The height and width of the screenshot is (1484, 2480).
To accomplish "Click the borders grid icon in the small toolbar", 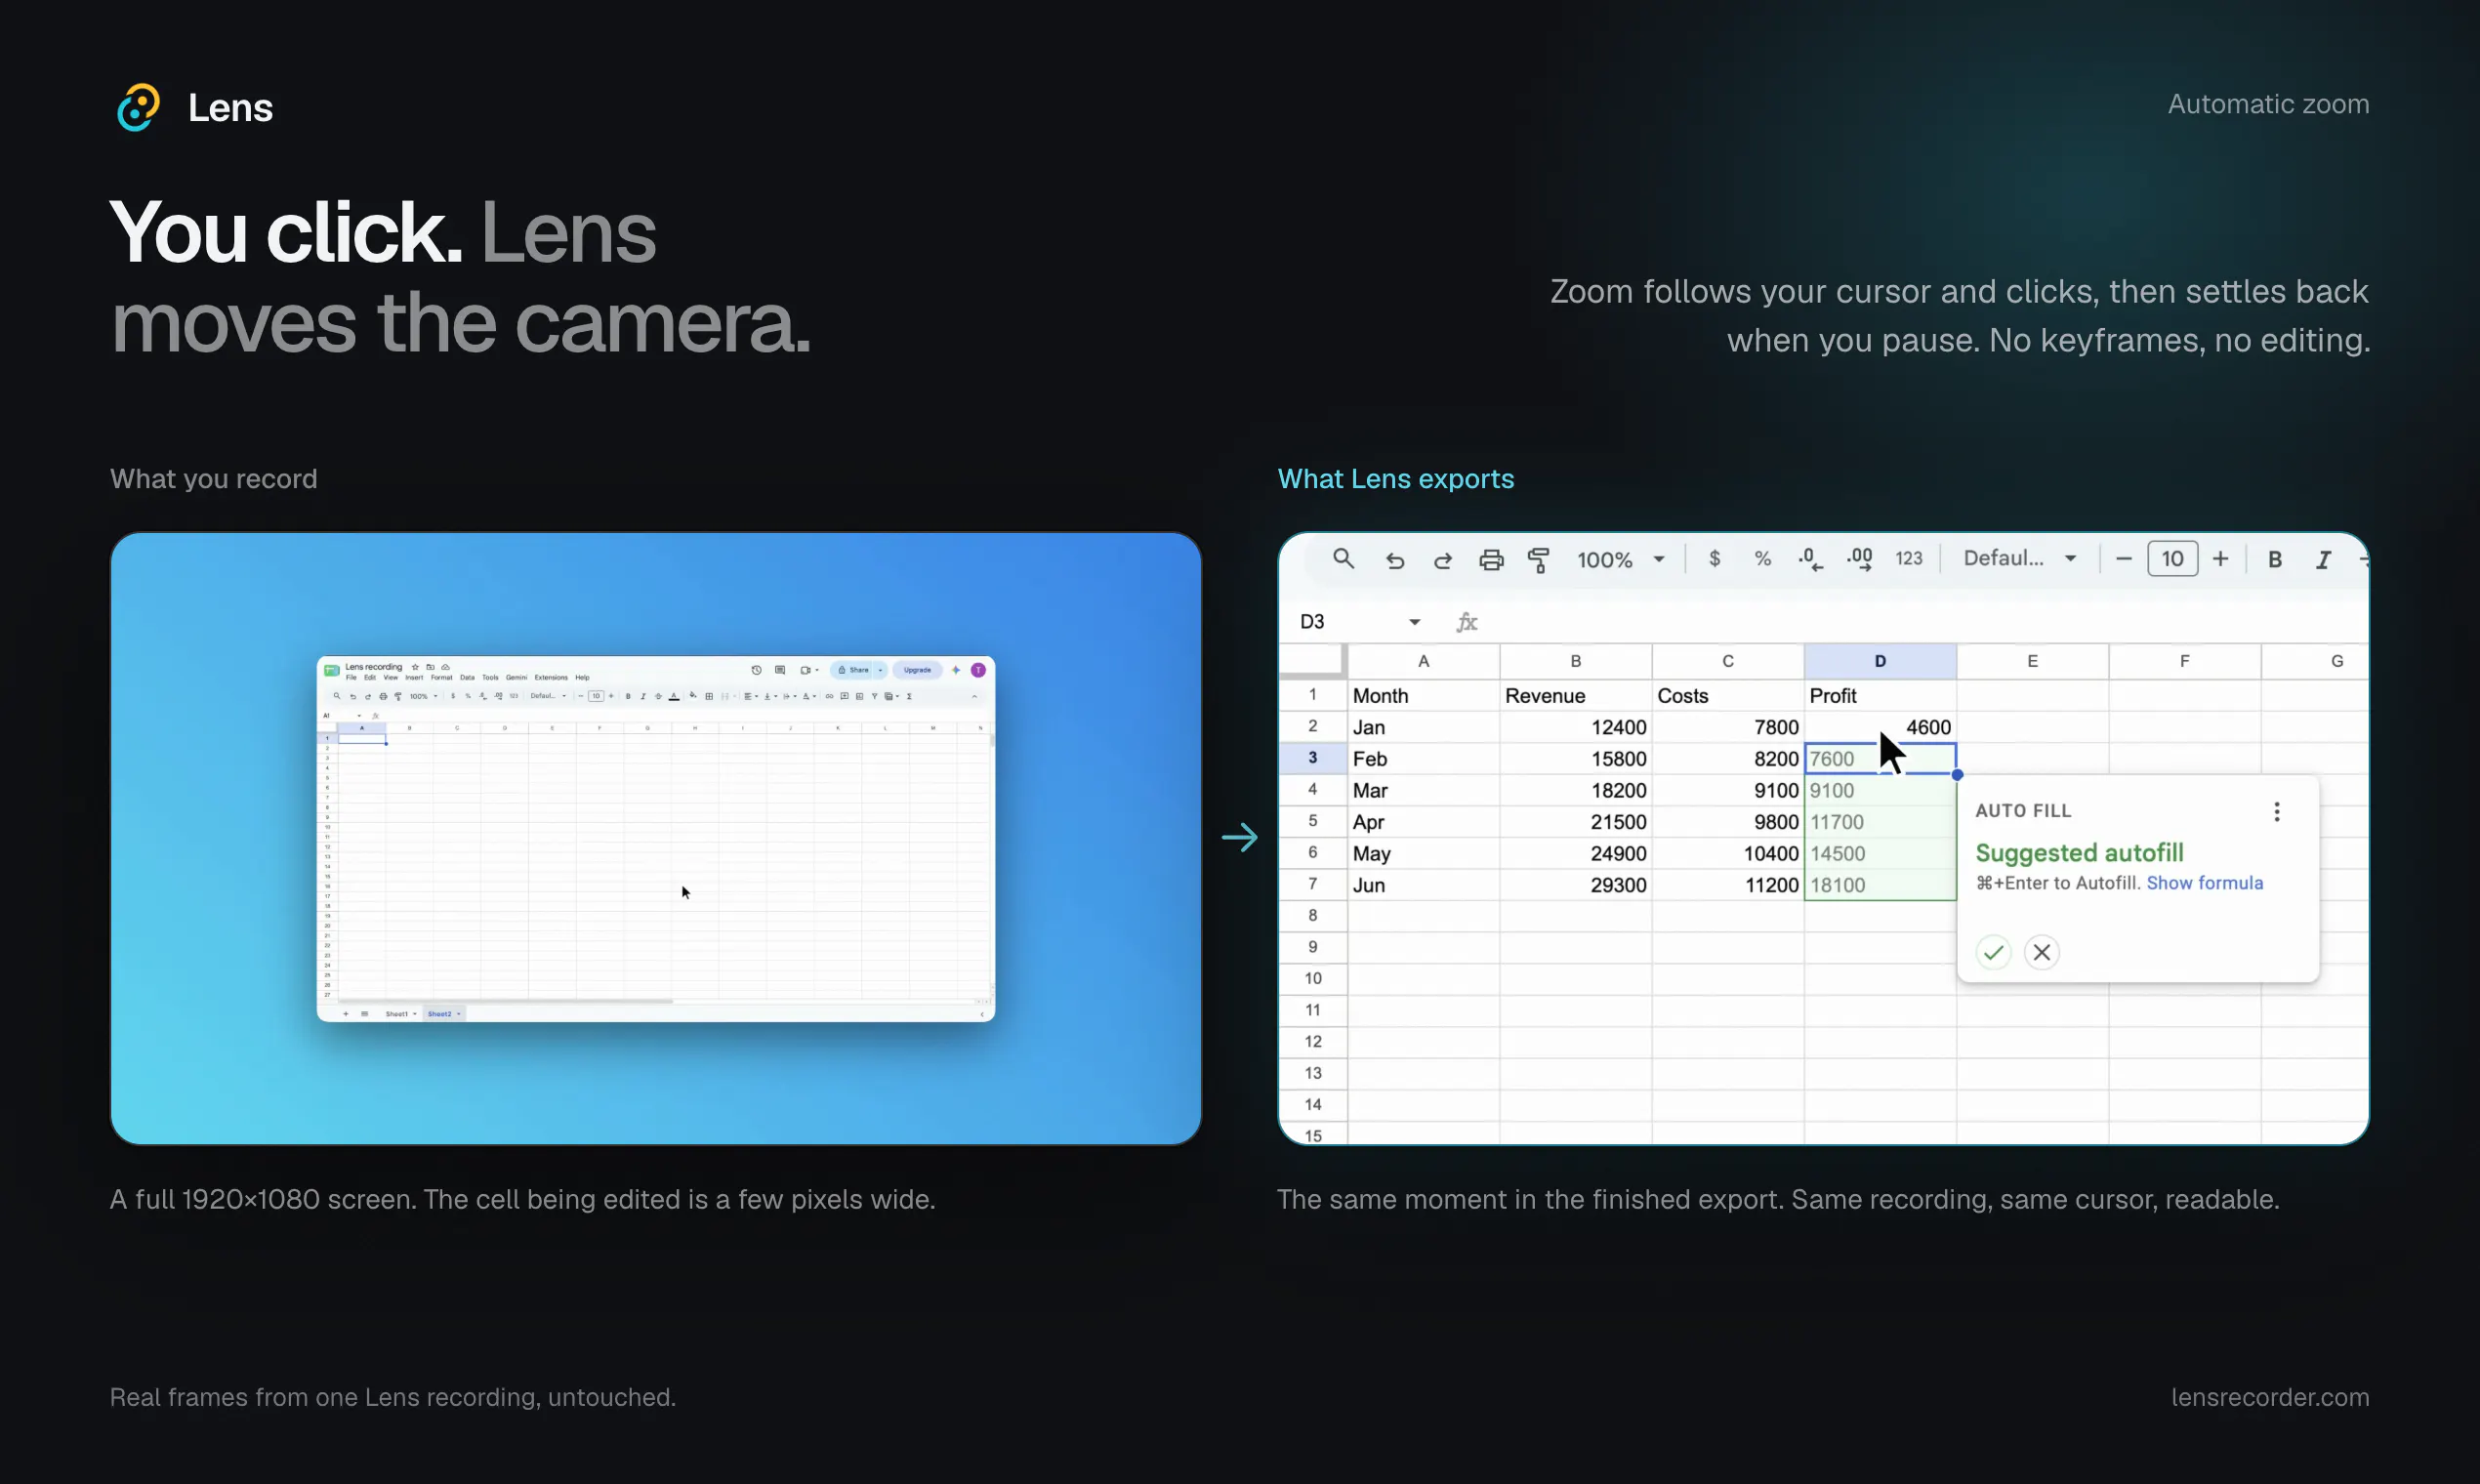I will pyautogui.click(x=709, y=697).
